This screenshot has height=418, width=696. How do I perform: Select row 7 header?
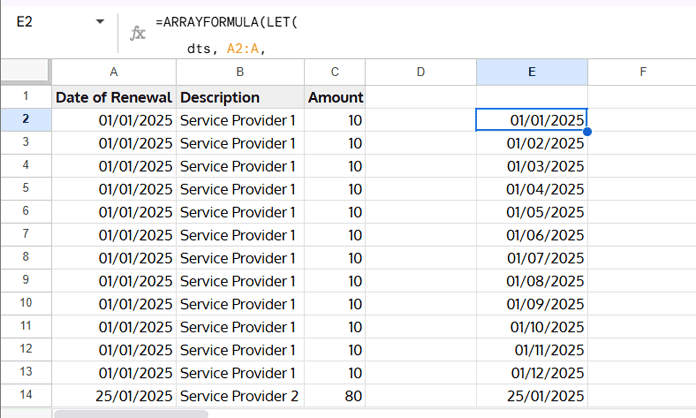[x=26, y=235]
